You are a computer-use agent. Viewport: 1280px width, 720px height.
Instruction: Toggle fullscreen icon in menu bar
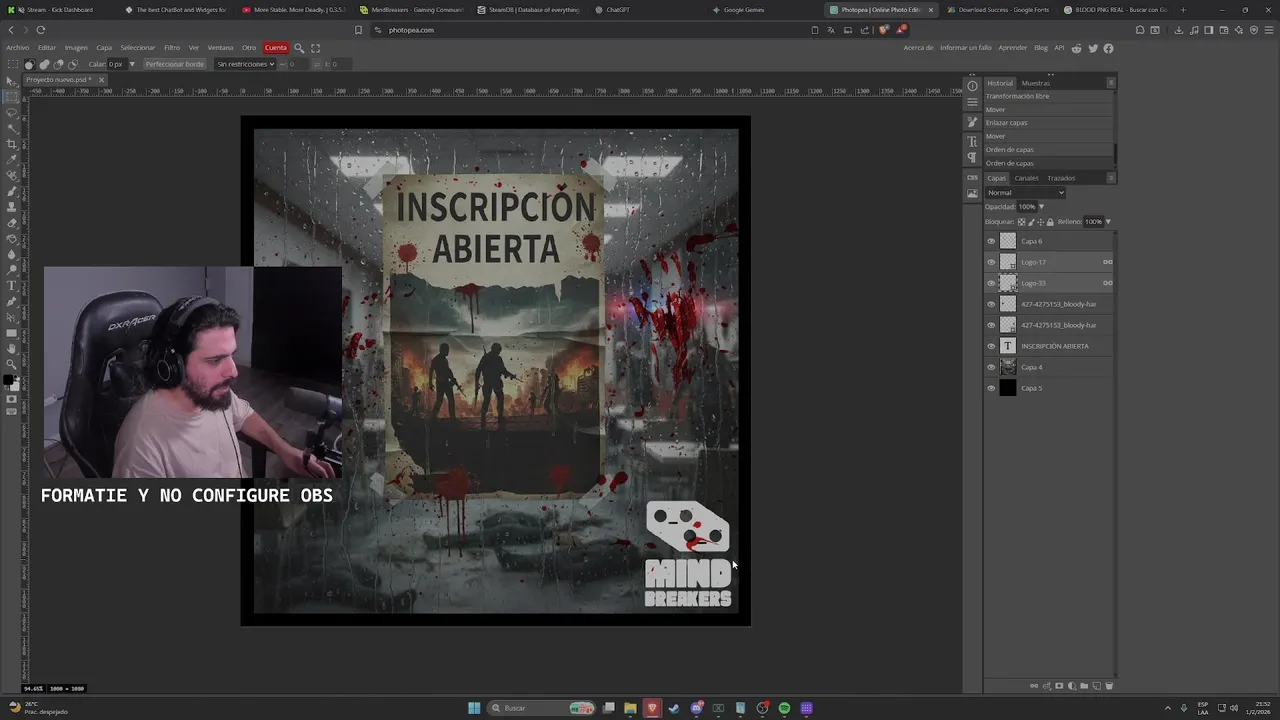(x=316, y=48)
